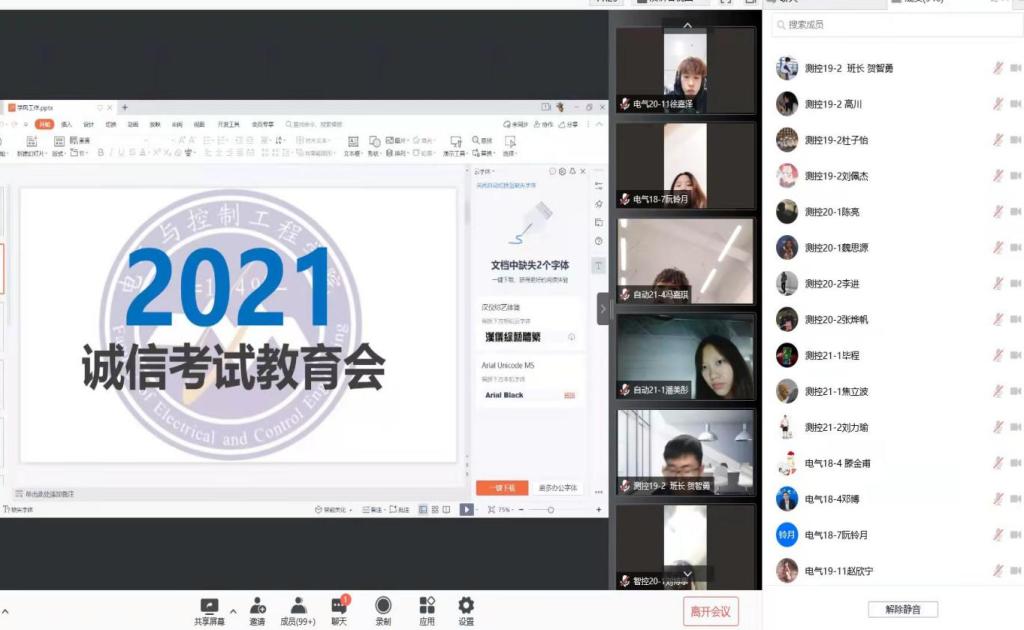1024x630 pixels.
Task: Toggle muted microphone for 电气18-4邓博
Action: tap(997, 499)
